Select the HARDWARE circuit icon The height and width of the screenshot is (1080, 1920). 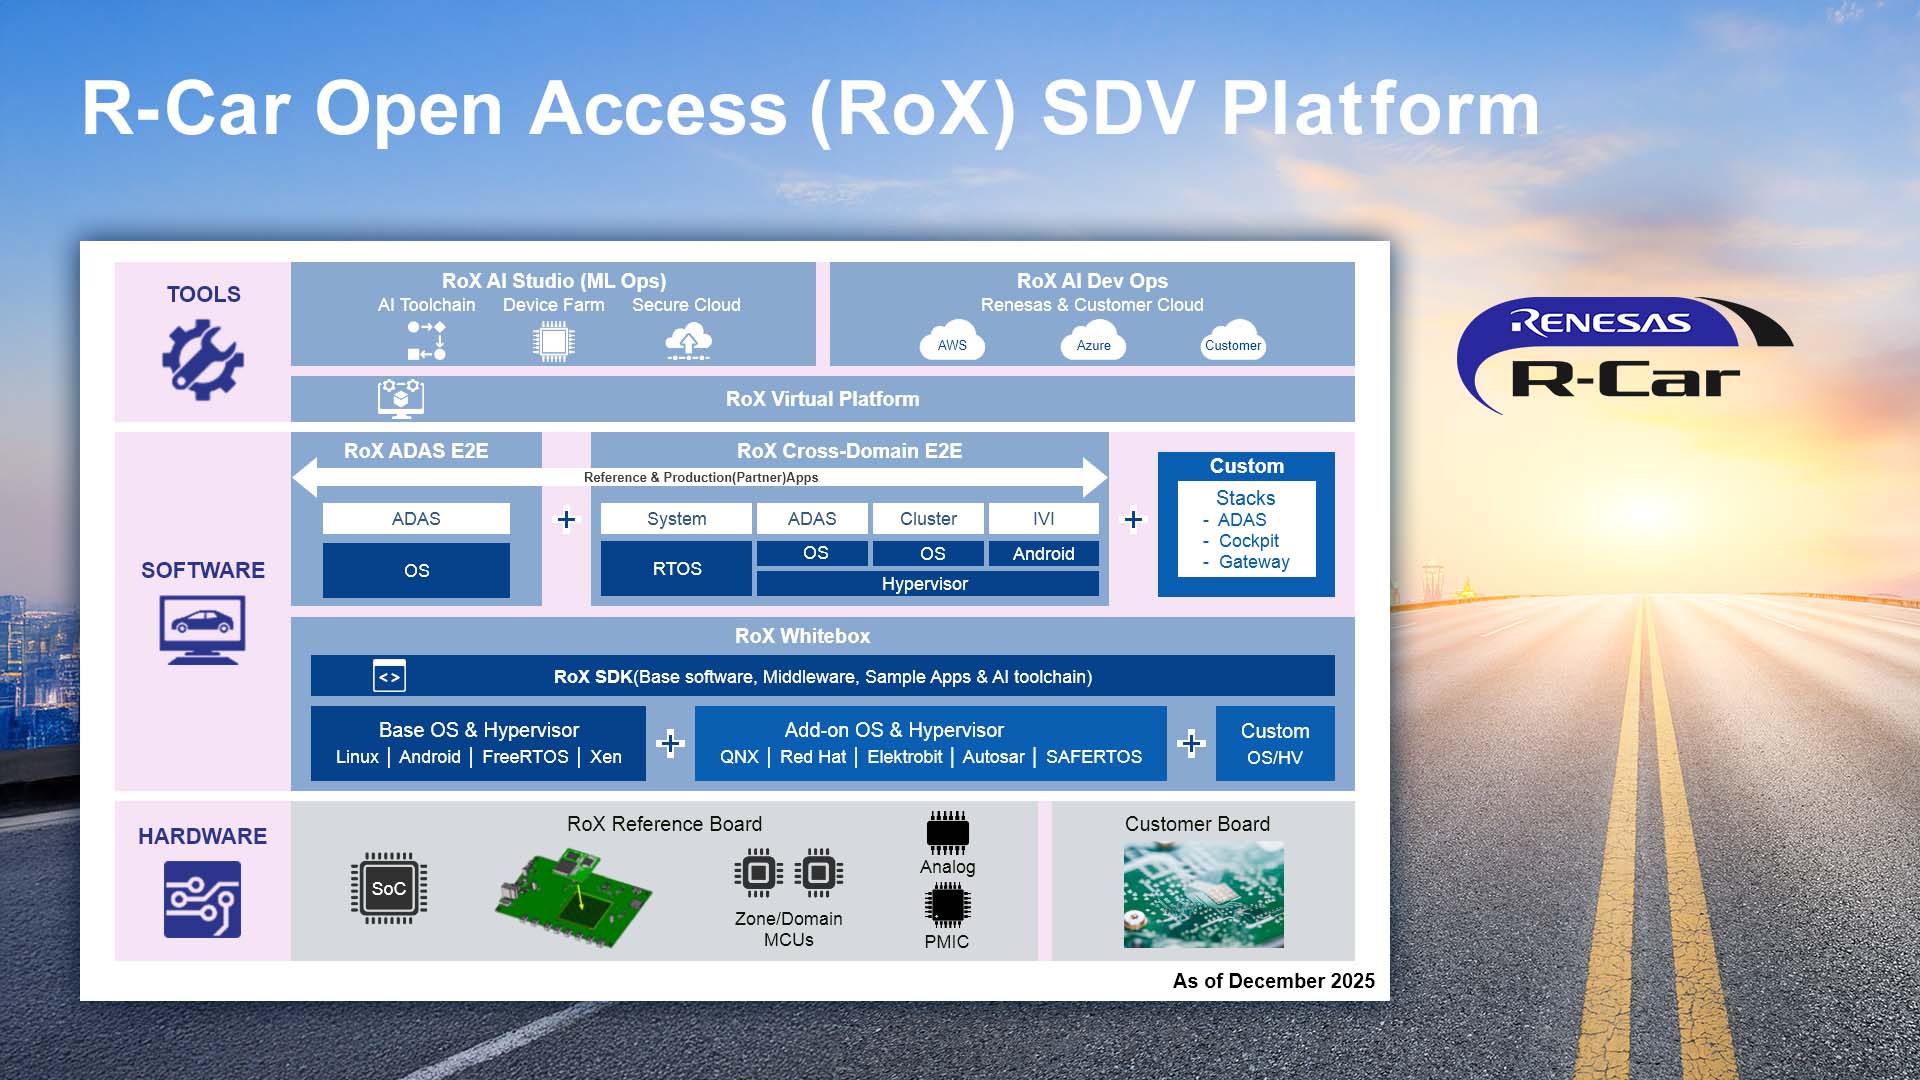202,899
